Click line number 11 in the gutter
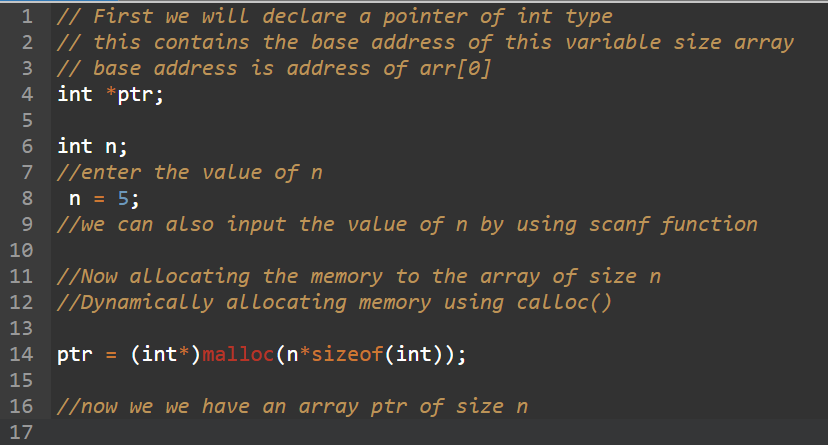This screenshot has width=828, height=445. (21, 276)
